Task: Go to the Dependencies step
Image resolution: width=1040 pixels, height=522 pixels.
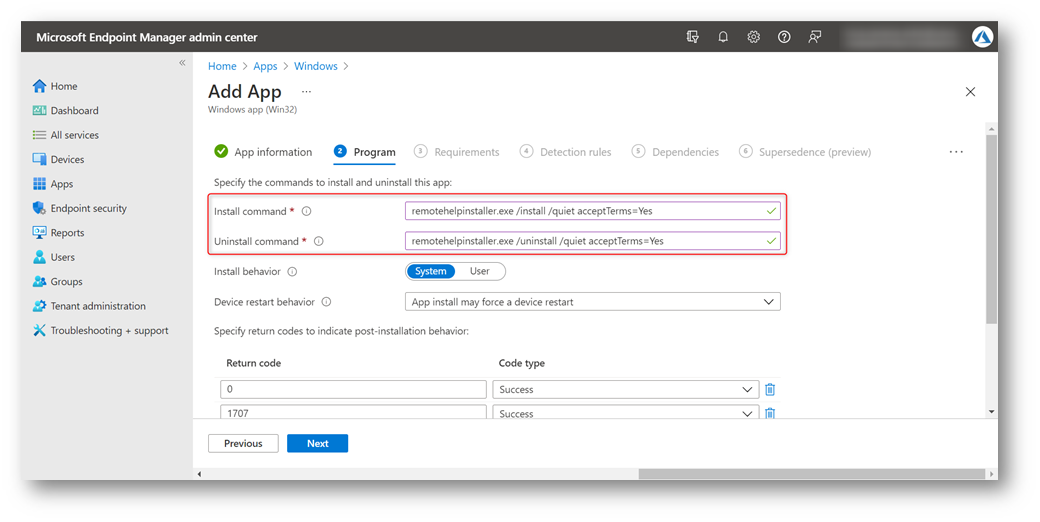Action: click(675, 152)
